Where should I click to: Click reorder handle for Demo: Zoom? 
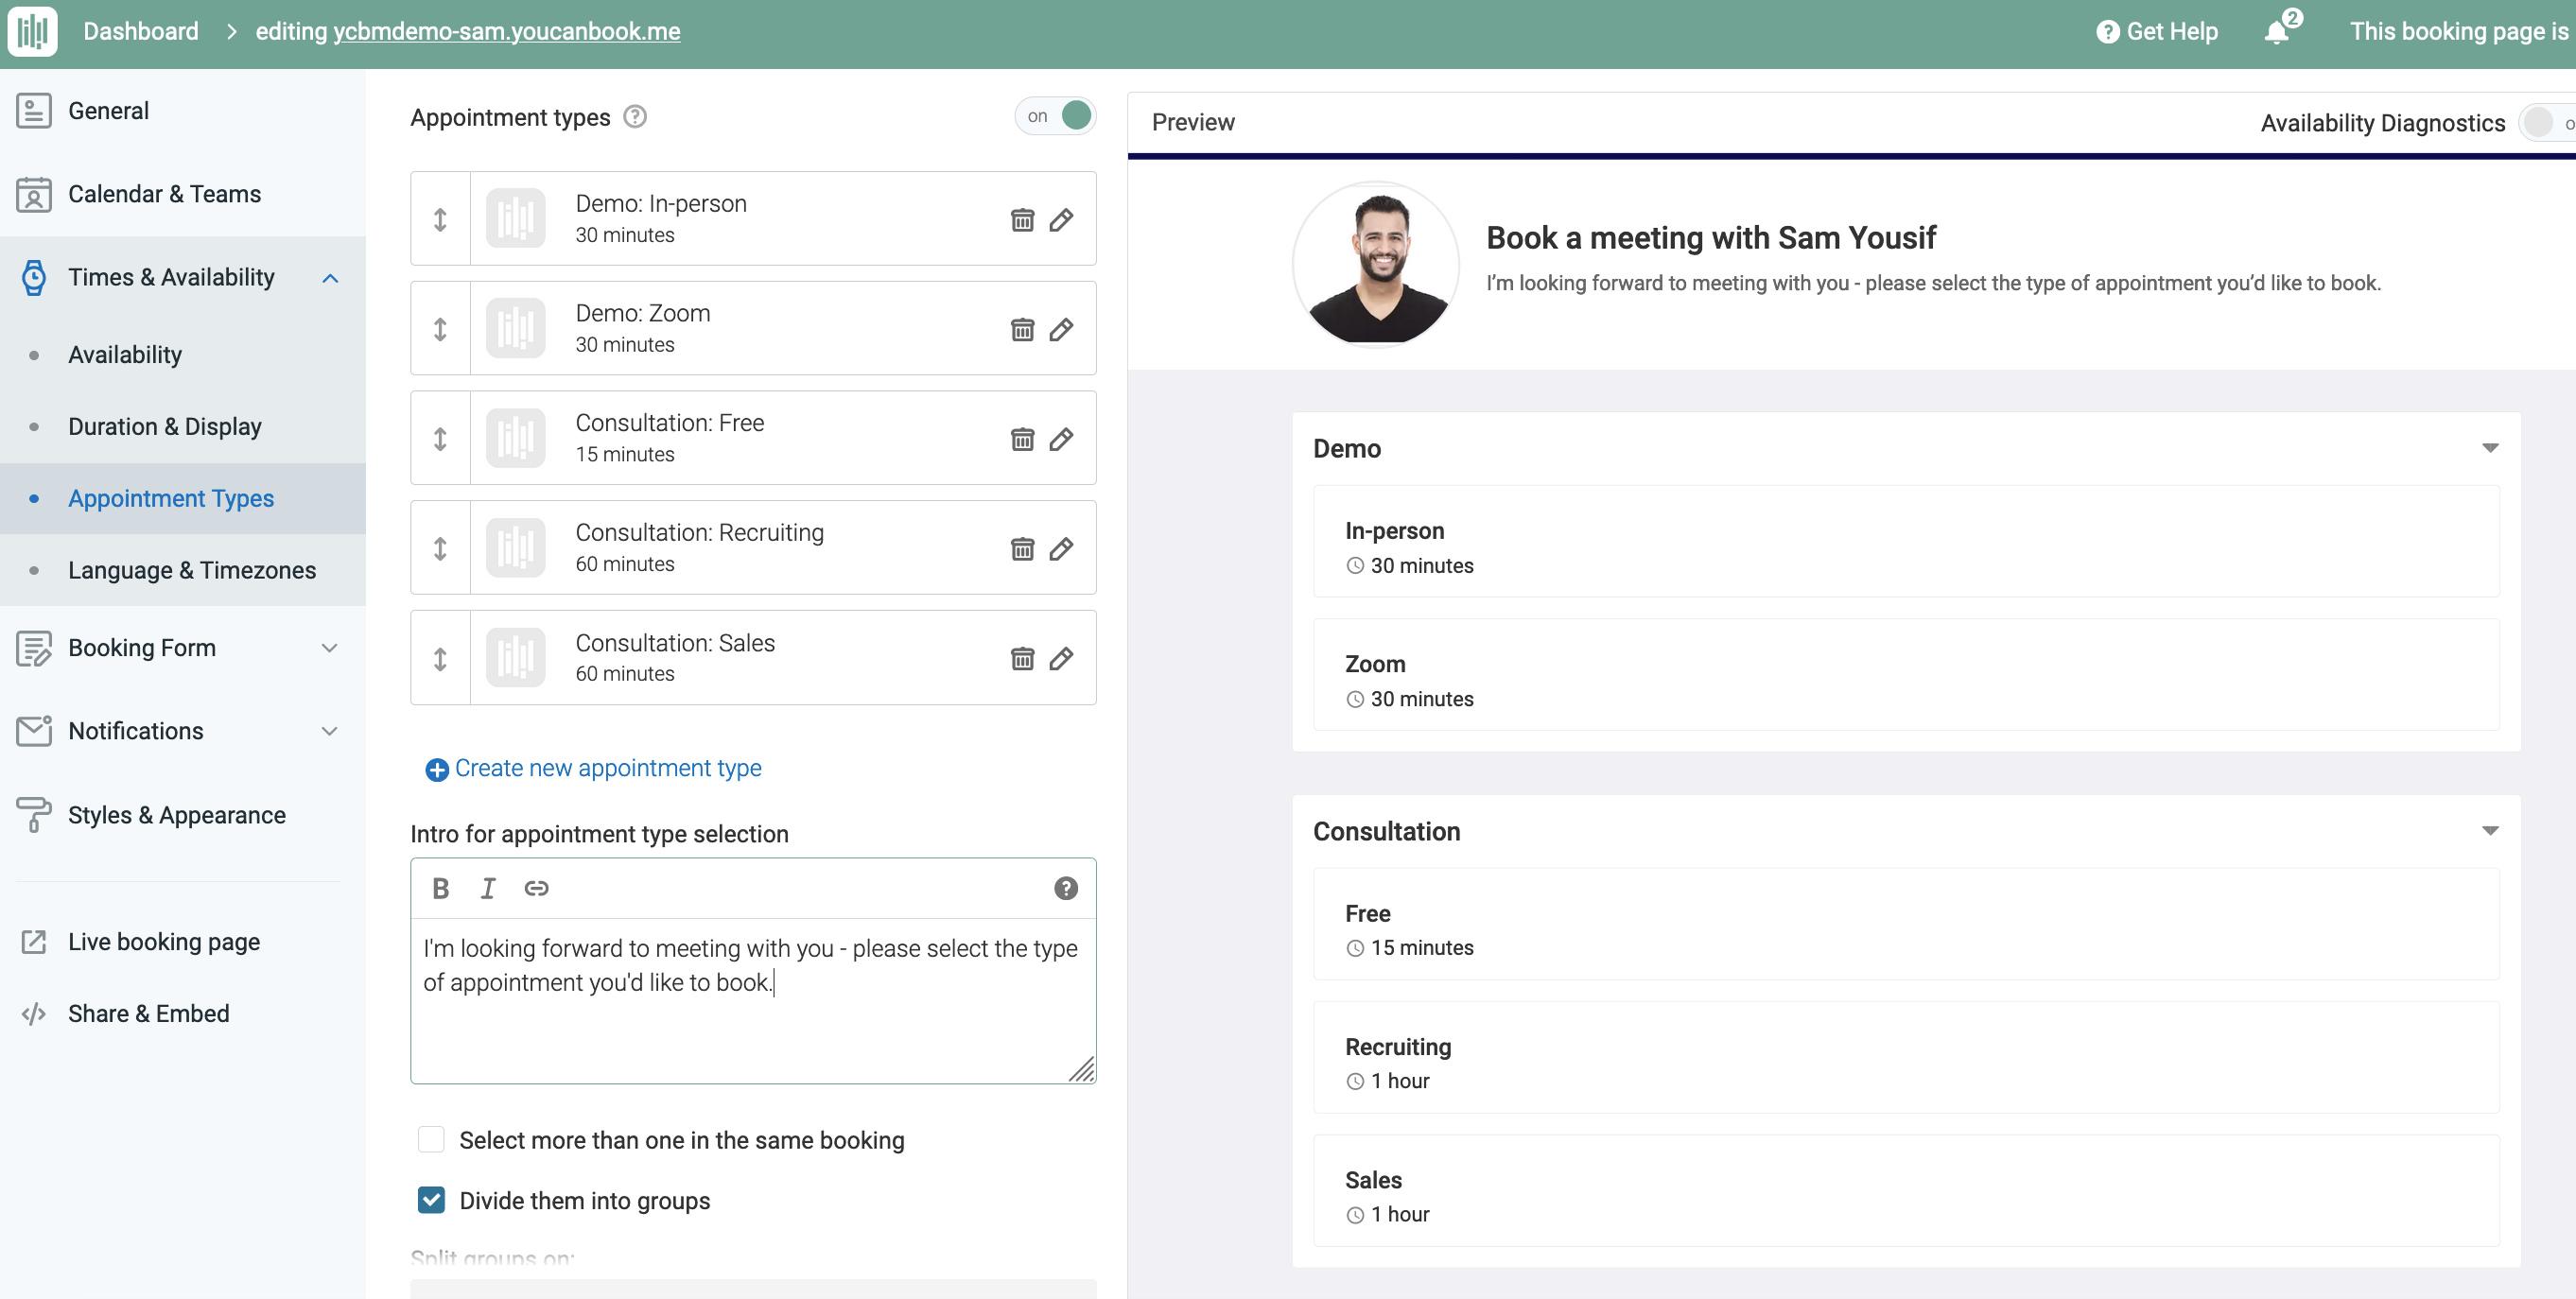click(440, 330)
